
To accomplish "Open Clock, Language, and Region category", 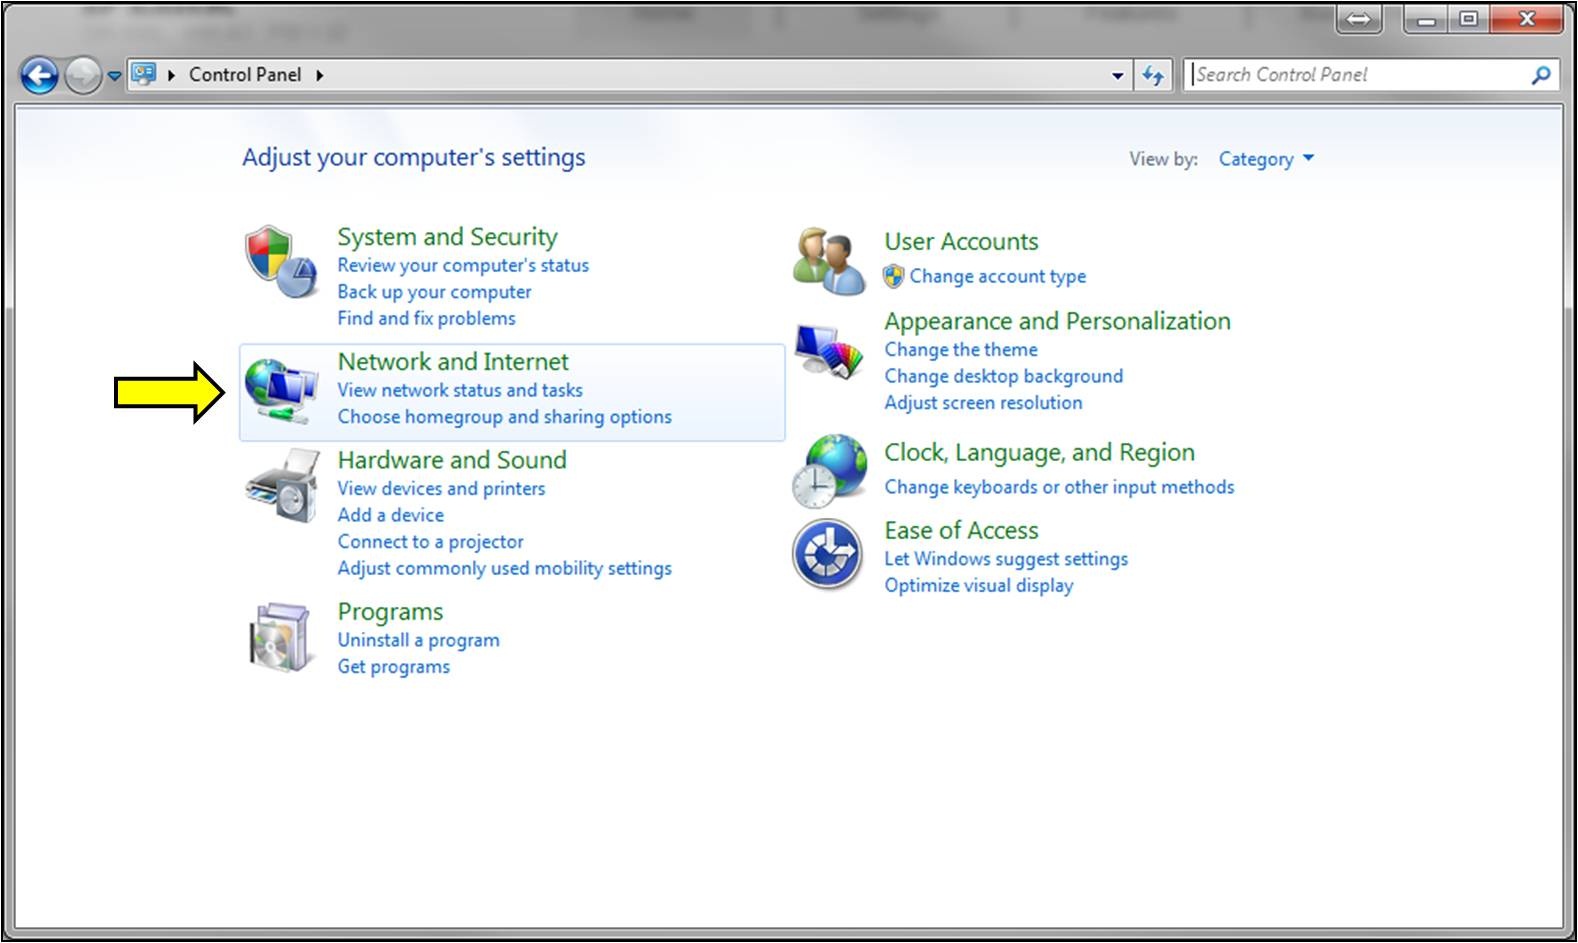I will point(1039,453).
